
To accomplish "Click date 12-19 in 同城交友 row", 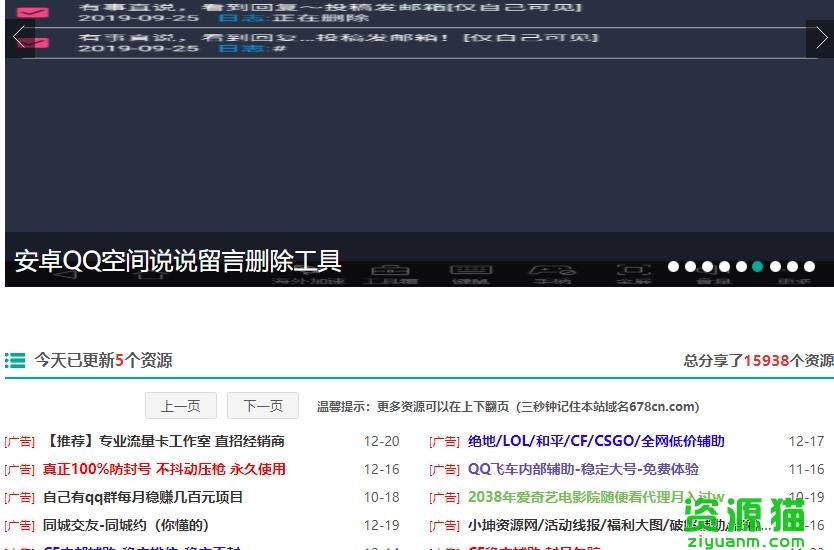I will [381, 526].
